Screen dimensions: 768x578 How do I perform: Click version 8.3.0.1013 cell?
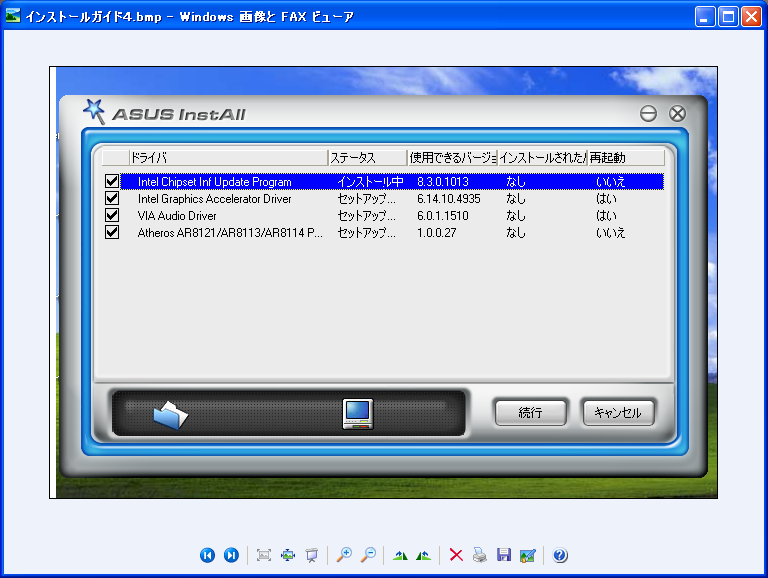(443, 182)
